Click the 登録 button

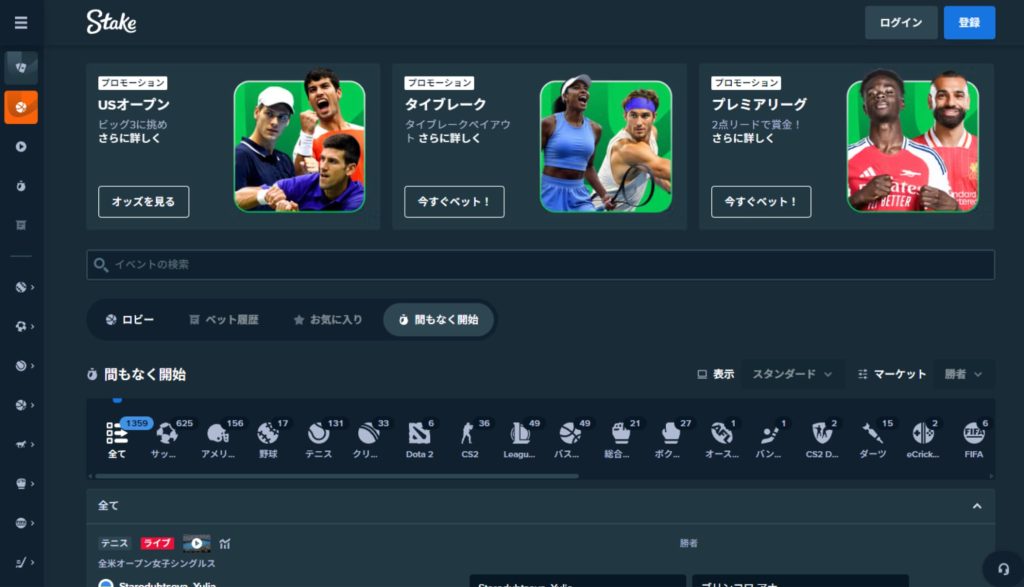click(969, 23)
